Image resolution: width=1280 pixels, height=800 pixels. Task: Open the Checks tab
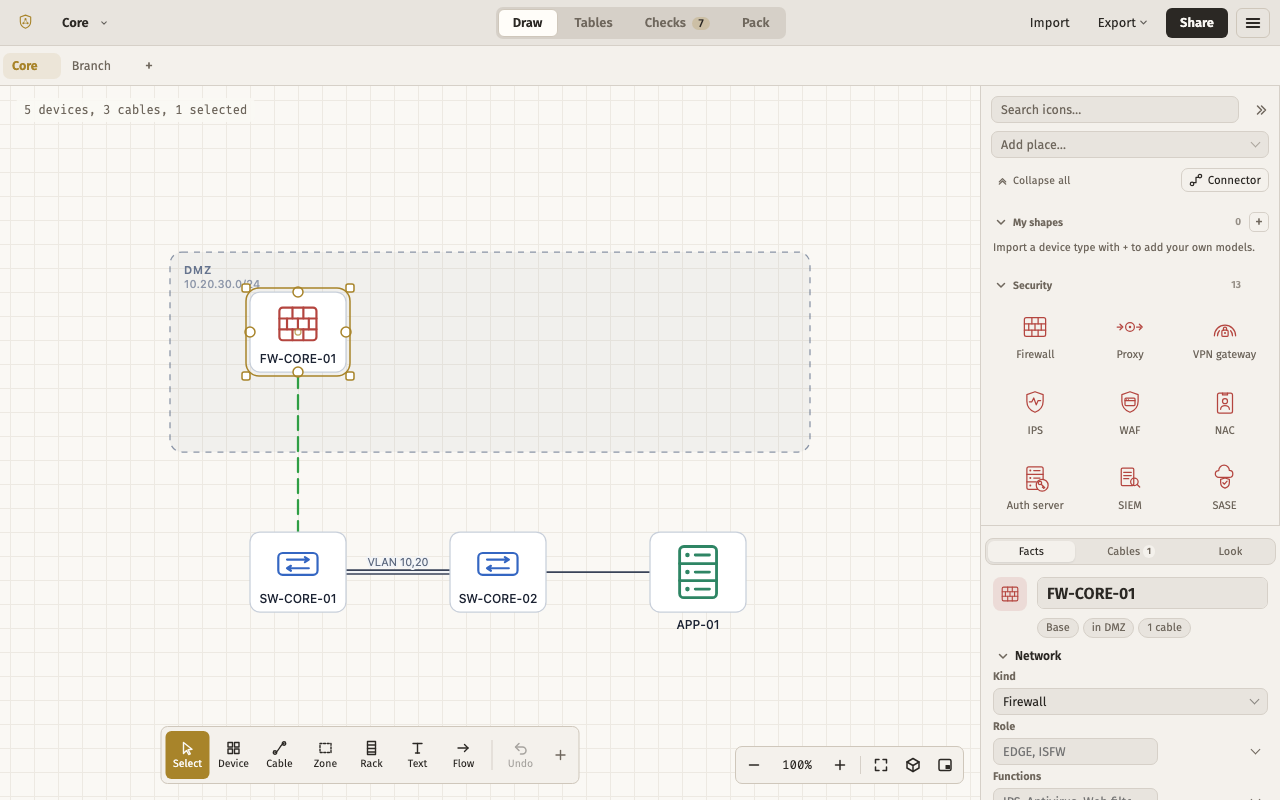(x=676, y=22)
